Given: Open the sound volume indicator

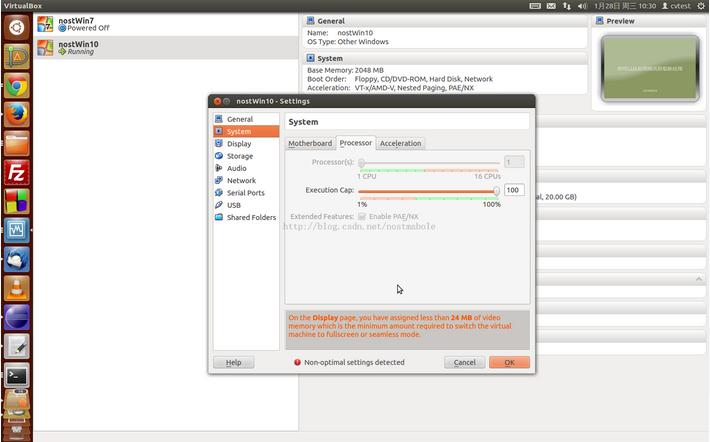Looking at the screenshot, I should pos(582,6).
